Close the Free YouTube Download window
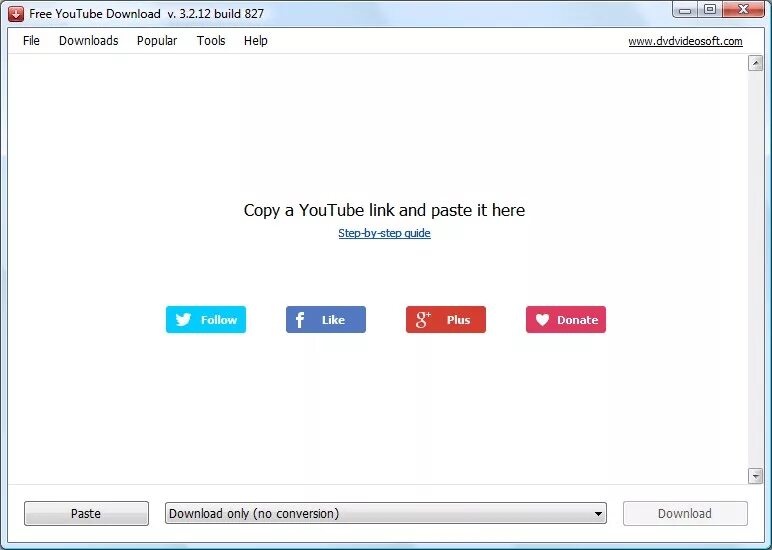Viewport: 772px width, 550px height. pos(743,10)
